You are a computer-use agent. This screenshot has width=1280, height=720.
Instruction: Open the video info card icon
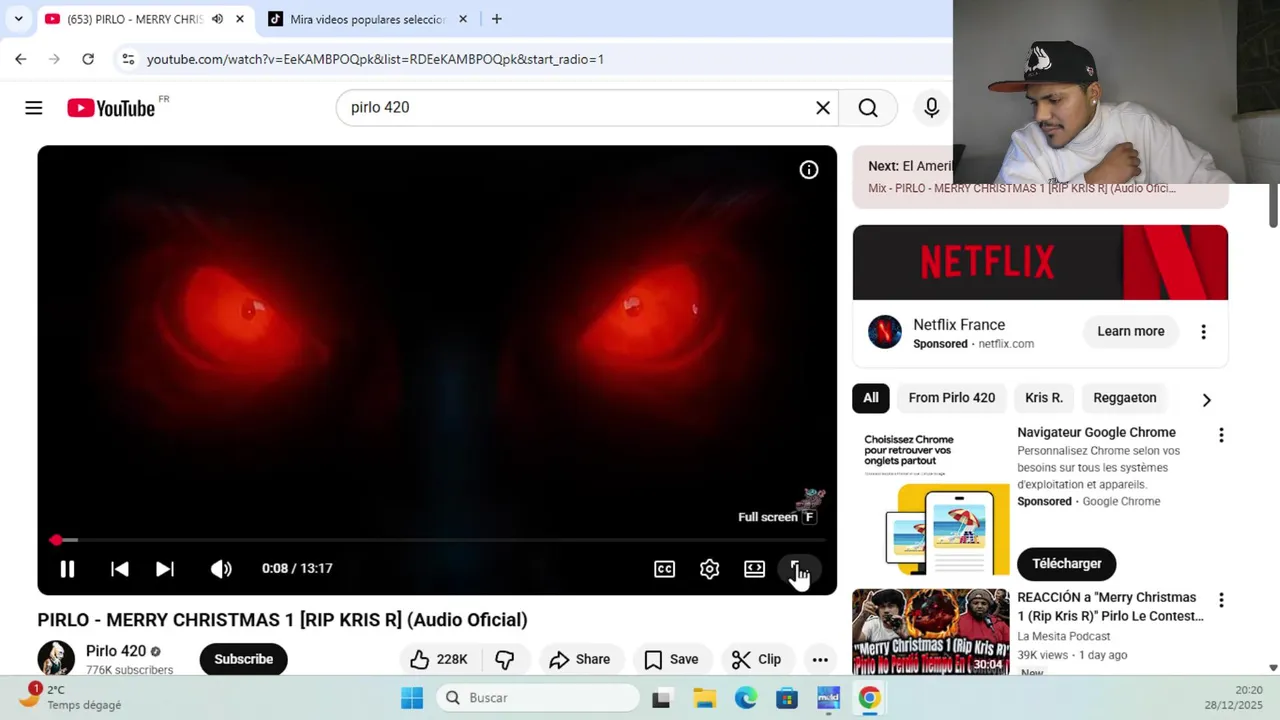[809, 170]
